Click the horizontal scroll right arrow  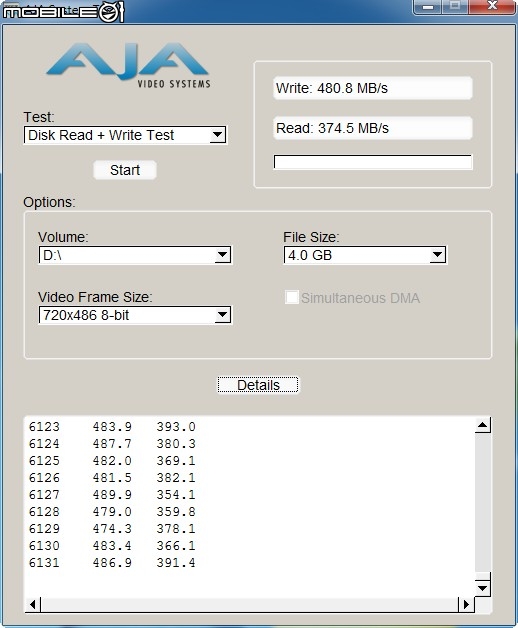[x=466, y=604]
